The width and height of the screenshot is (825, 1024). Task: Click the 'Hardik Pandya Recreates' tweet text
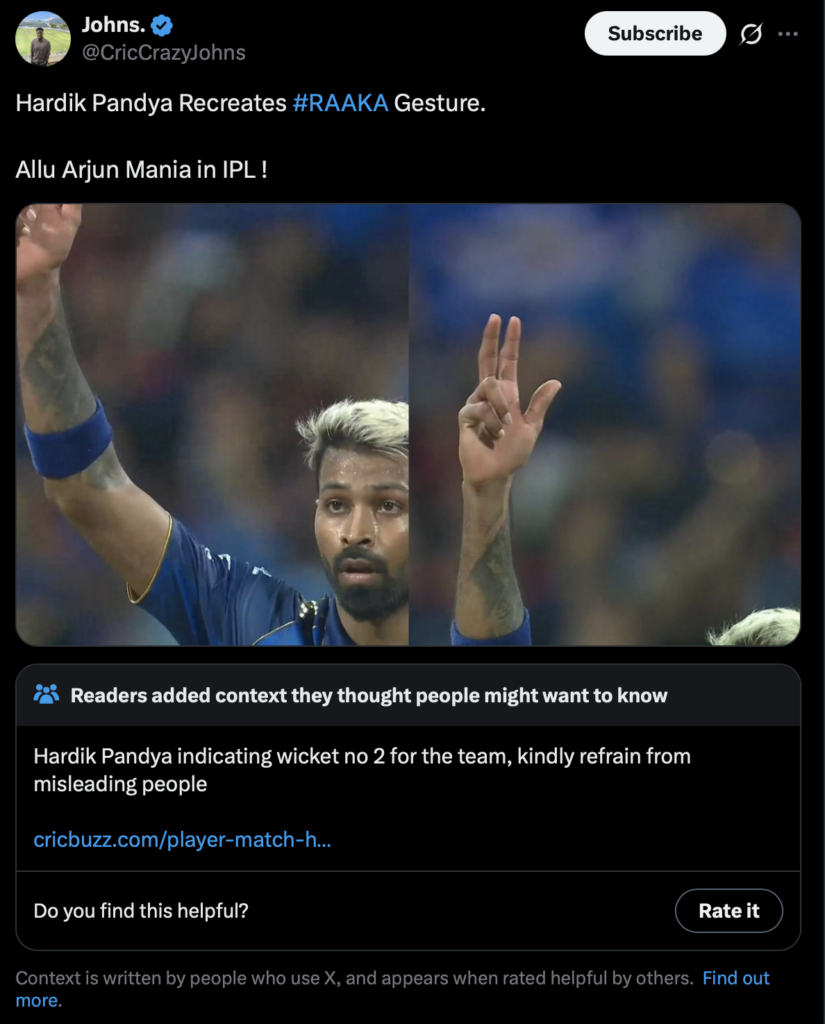pos(151,103)
